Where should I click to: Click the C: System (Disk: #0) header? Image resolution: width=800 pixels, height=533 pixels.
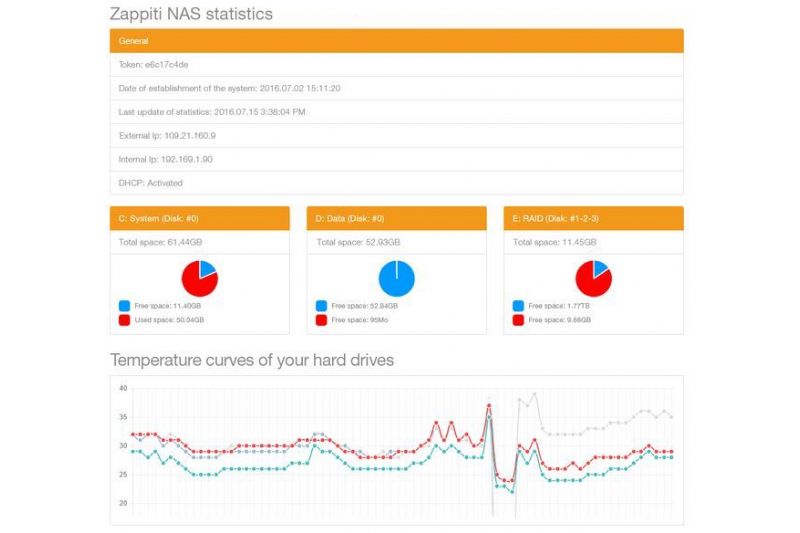pos(199,218)
